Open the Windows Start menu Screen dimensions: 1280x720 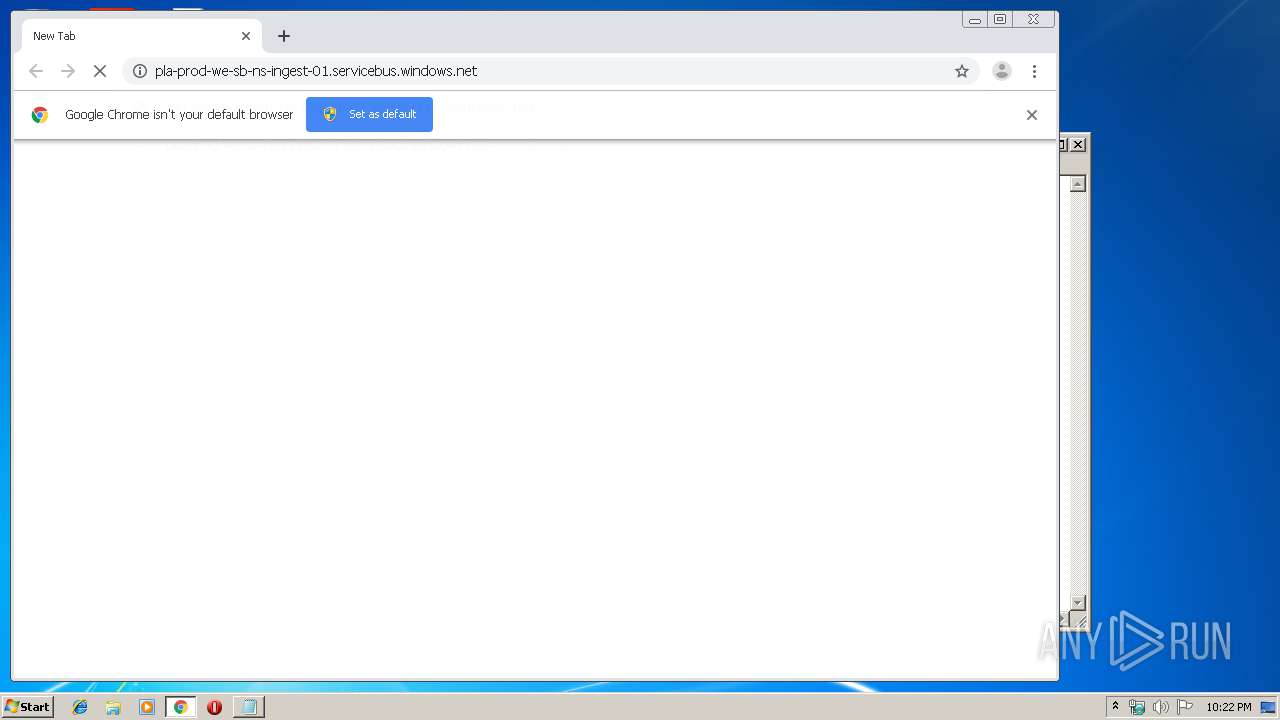[27, 707]
